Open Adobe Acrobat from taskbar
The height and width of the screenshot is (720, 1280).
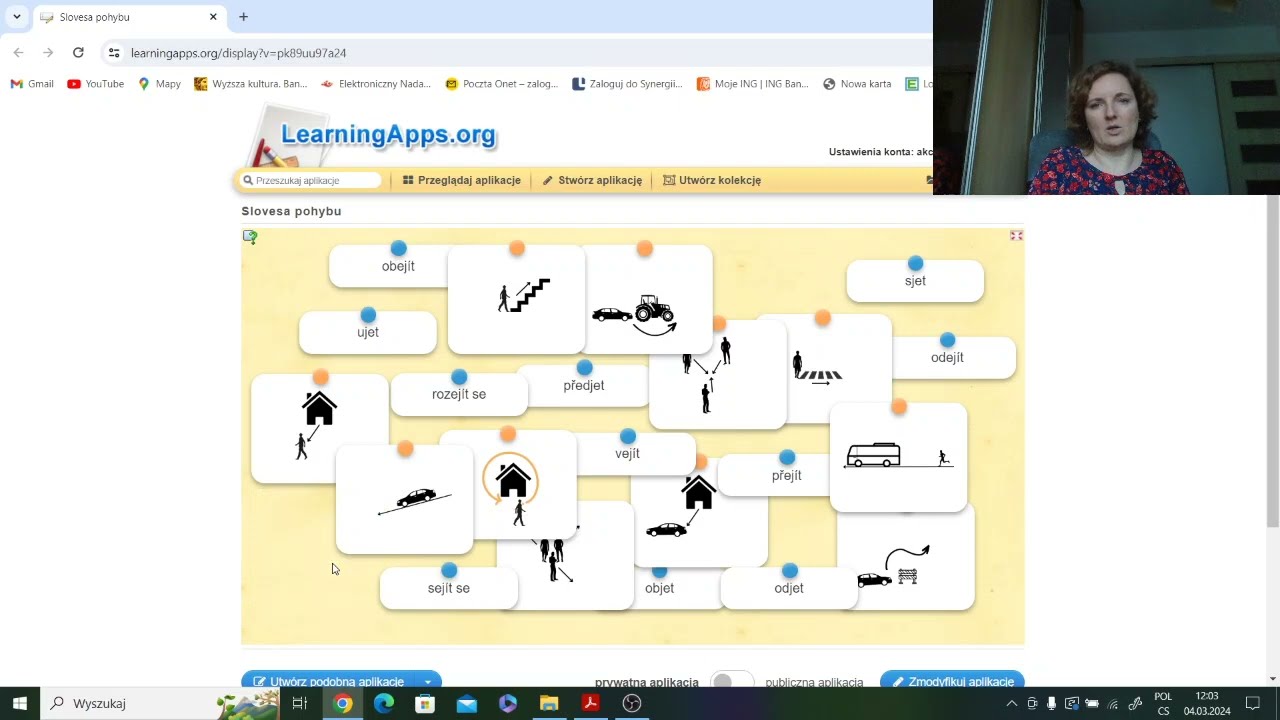tap(590, 703)
